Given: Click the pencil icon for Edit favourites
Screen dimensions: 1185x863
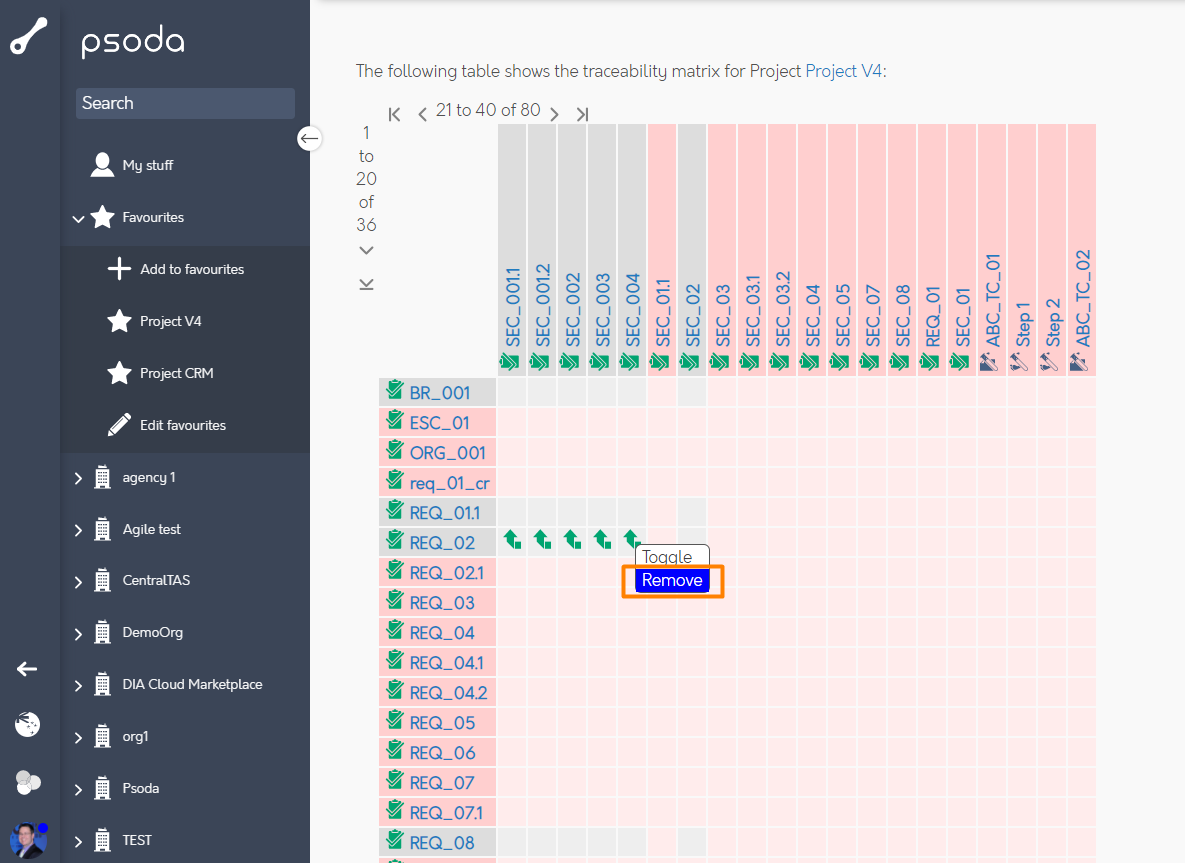Looking at the screenshot, I should [119, 425].
